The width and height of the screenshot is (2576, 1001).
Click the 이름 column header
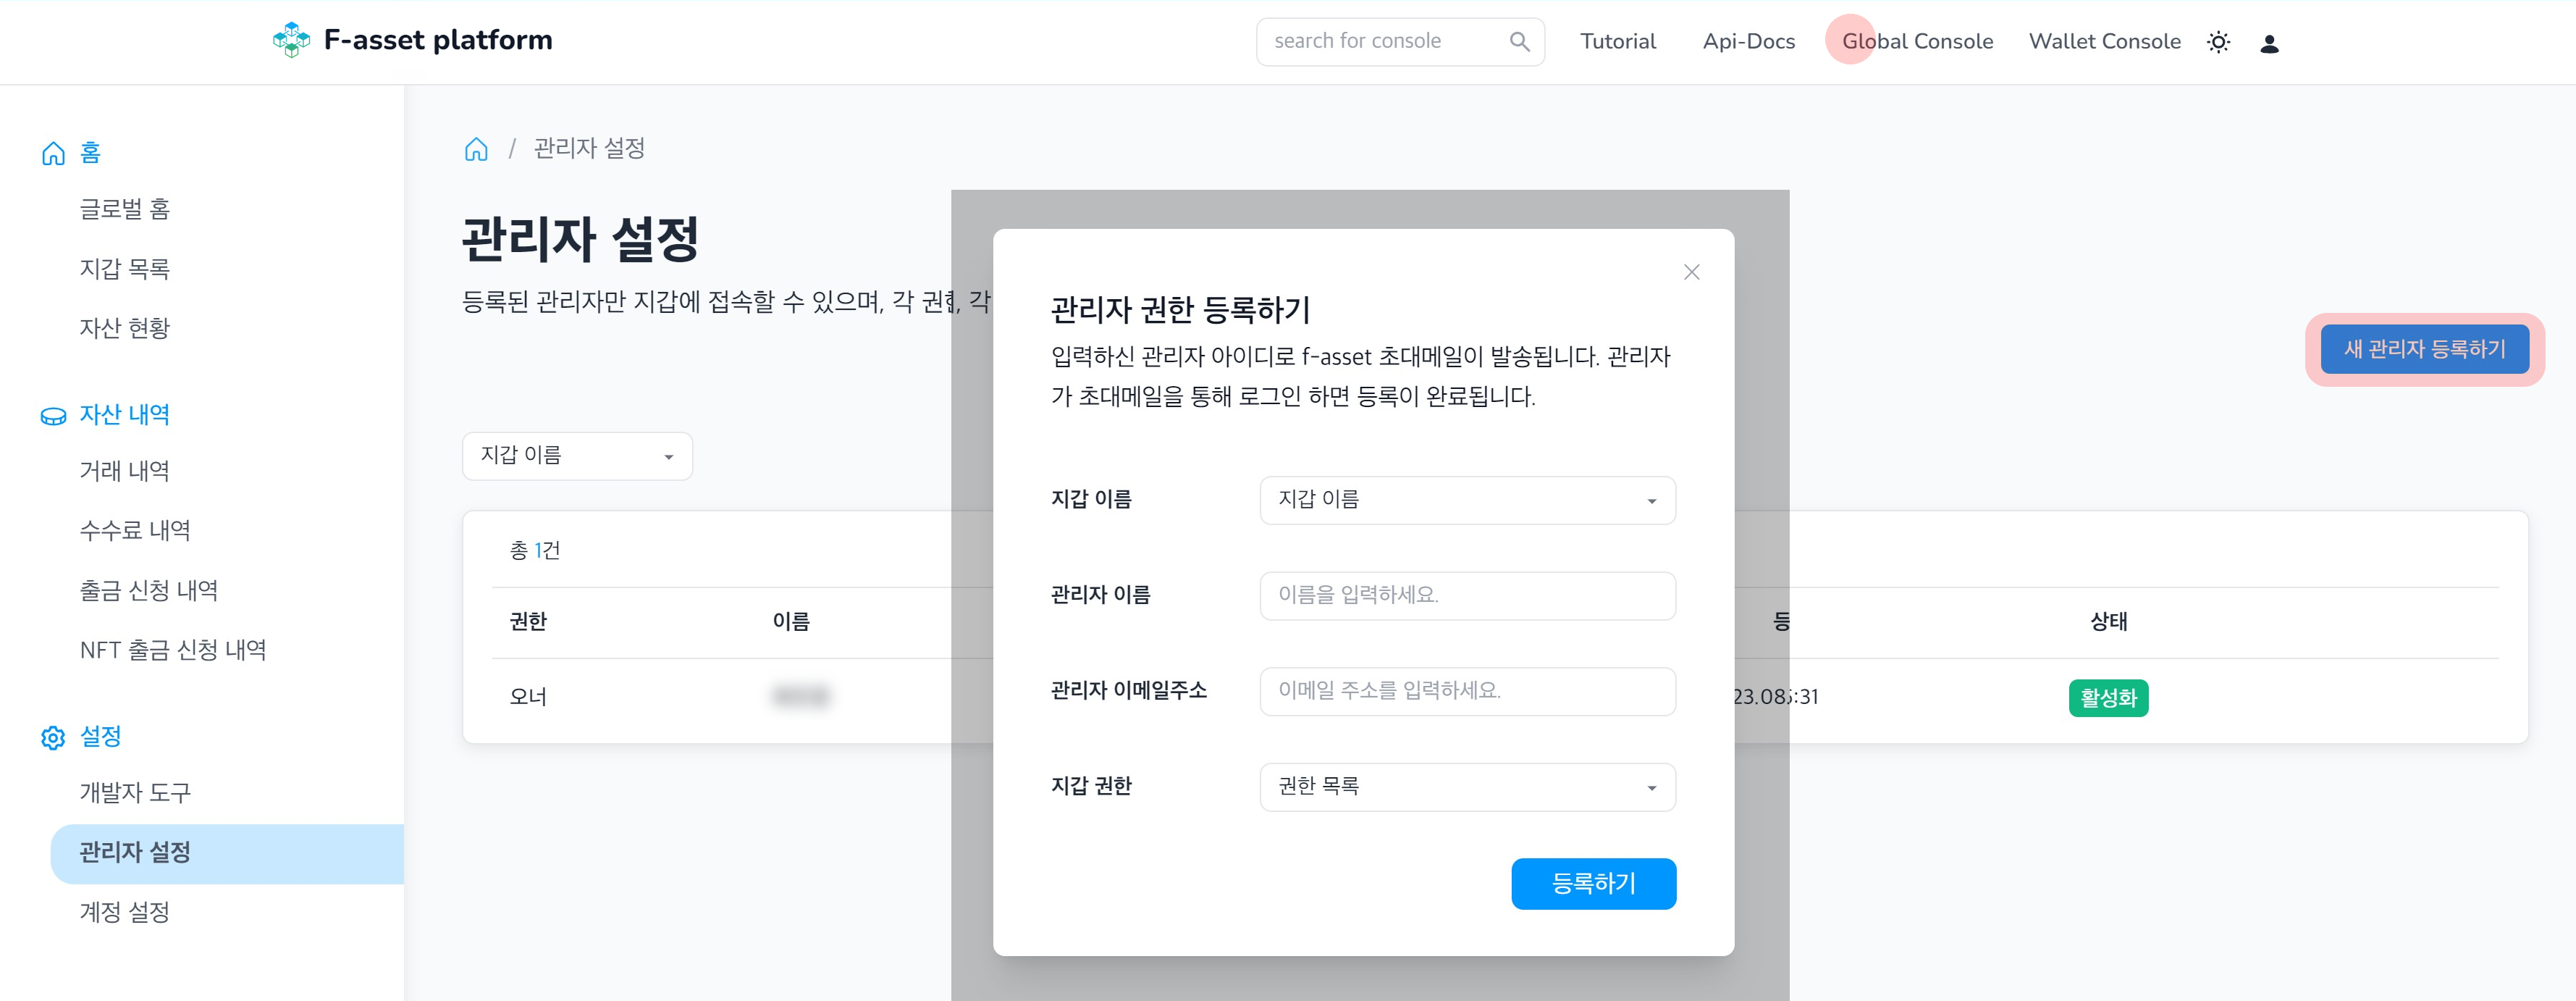tap(791, 622)
